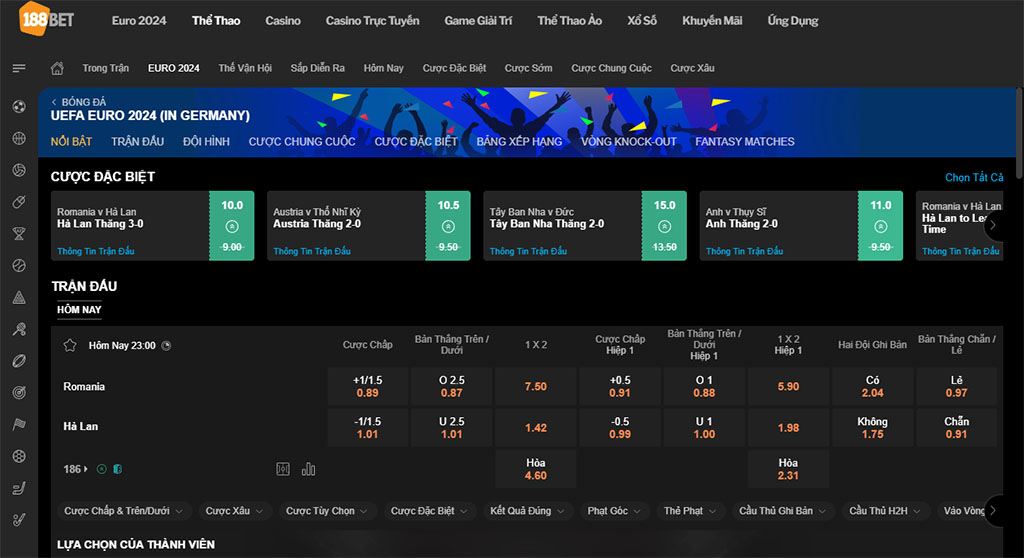Click boost icon on Austria Thắng 2-0 card
1024x558 pixels.
[448, 227]
